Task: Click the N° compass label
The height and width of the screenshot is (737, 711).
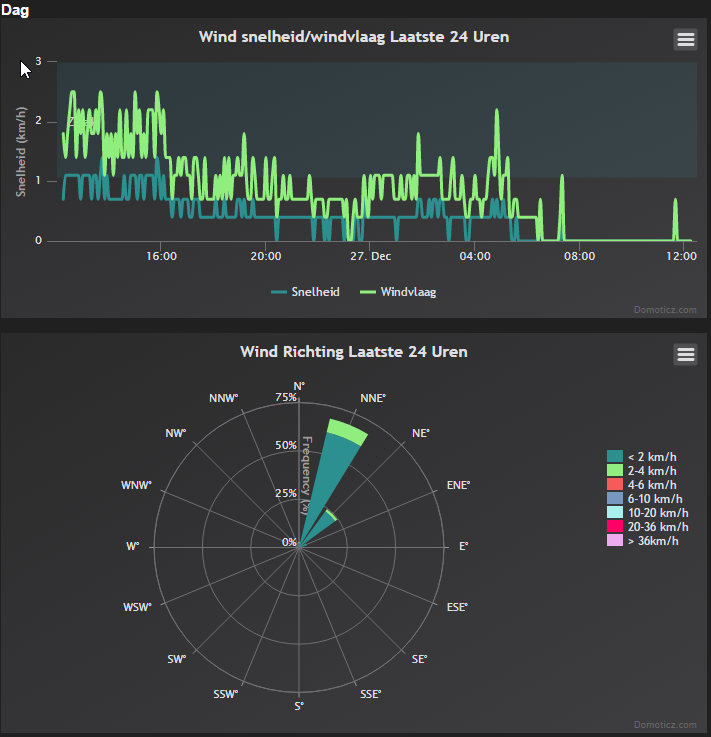Action: click(299, 386)
